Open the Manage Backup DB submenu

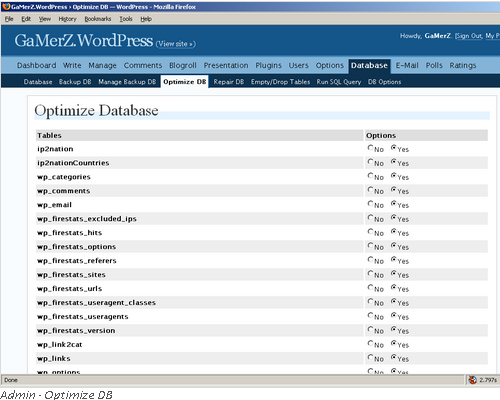[127, 82]
